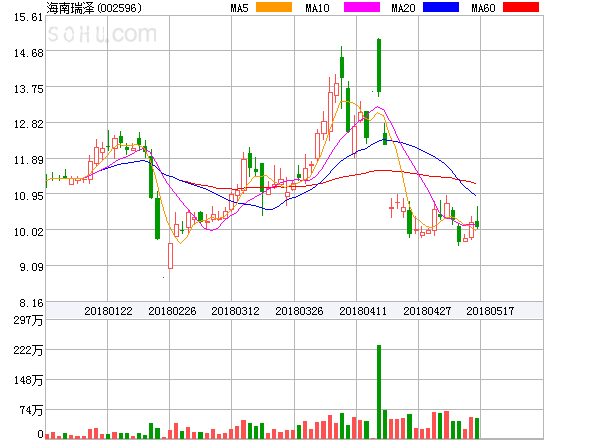
Task: Click the MA20 legend label
Action: click(x=403, y=8)
